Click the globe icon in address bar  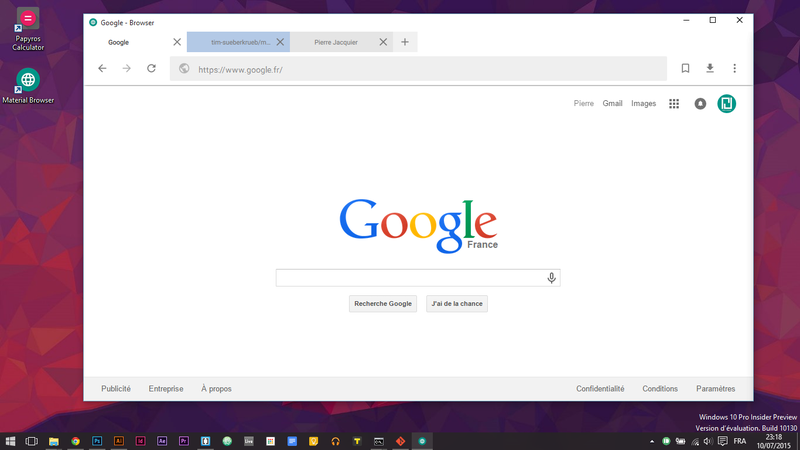point(184,68)
